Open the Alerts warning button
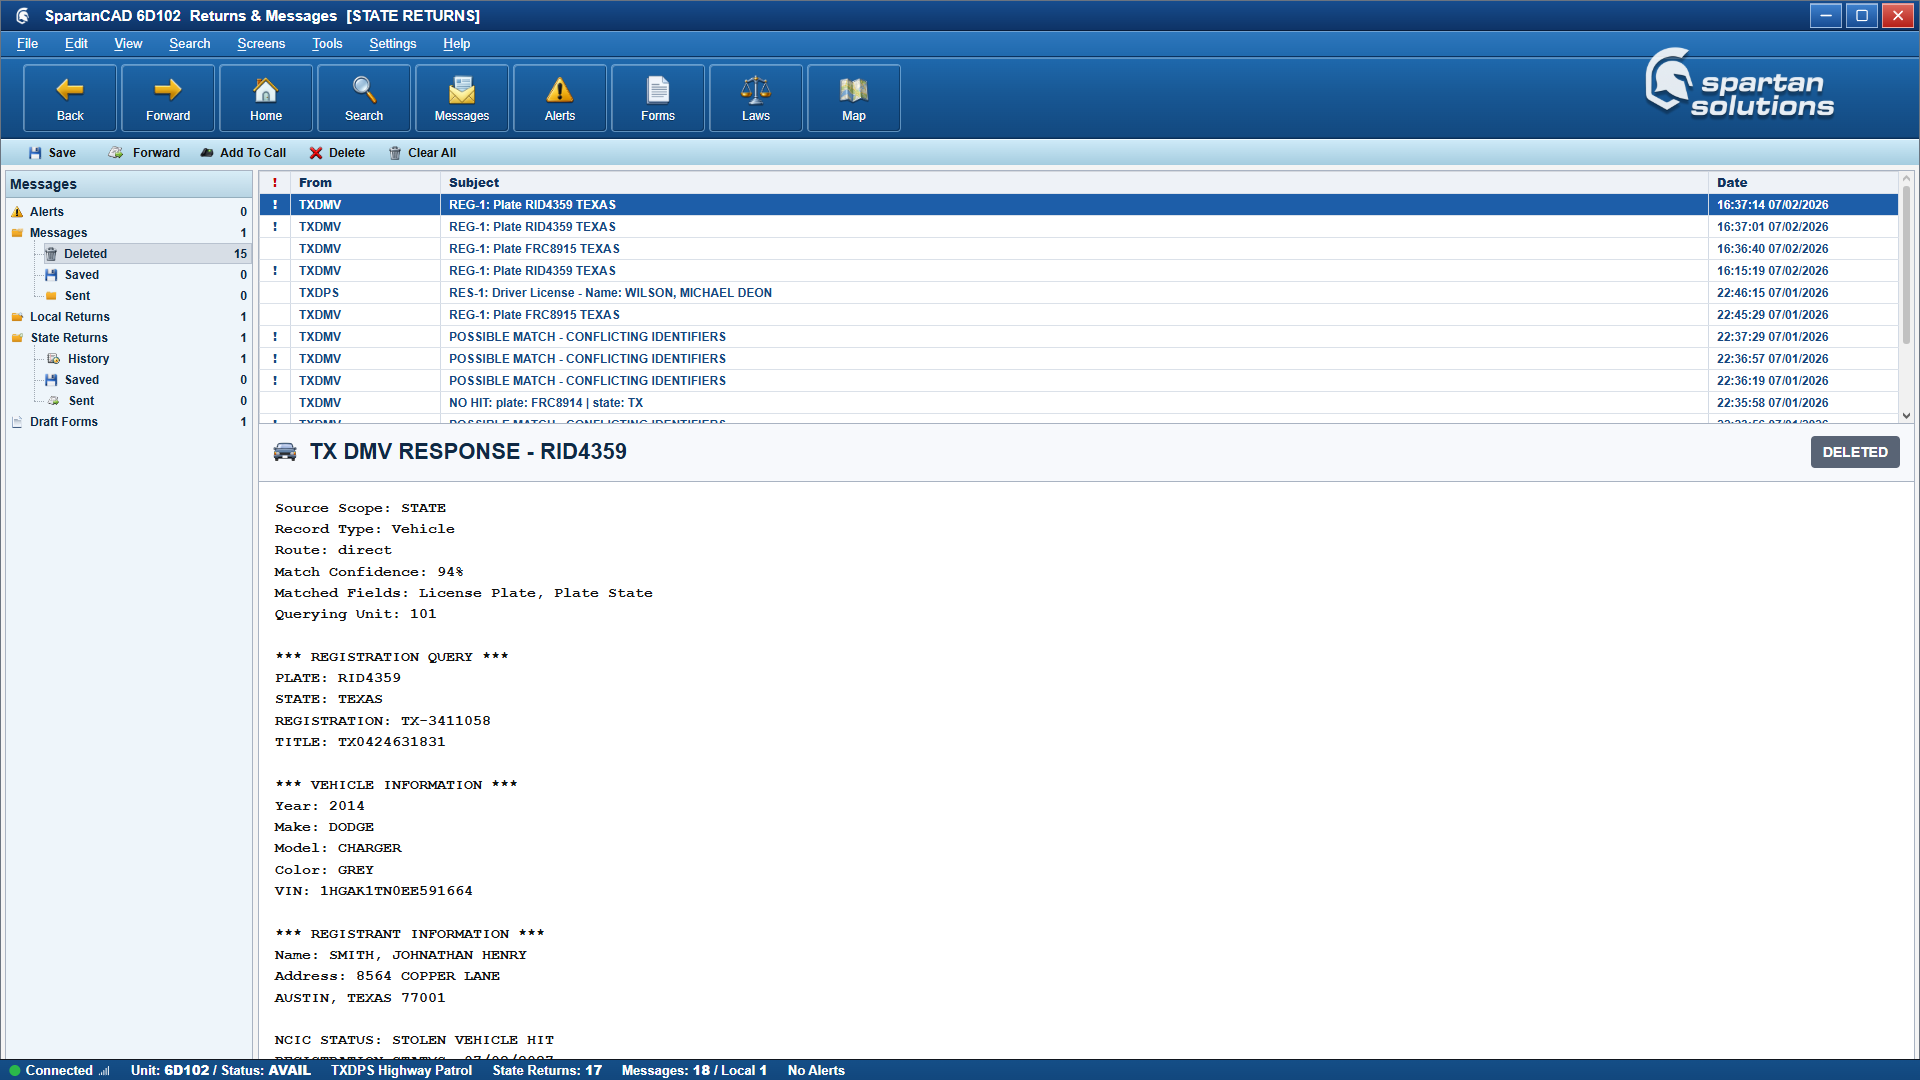The image size is (1920, 1080). click(x=560, y=98)
